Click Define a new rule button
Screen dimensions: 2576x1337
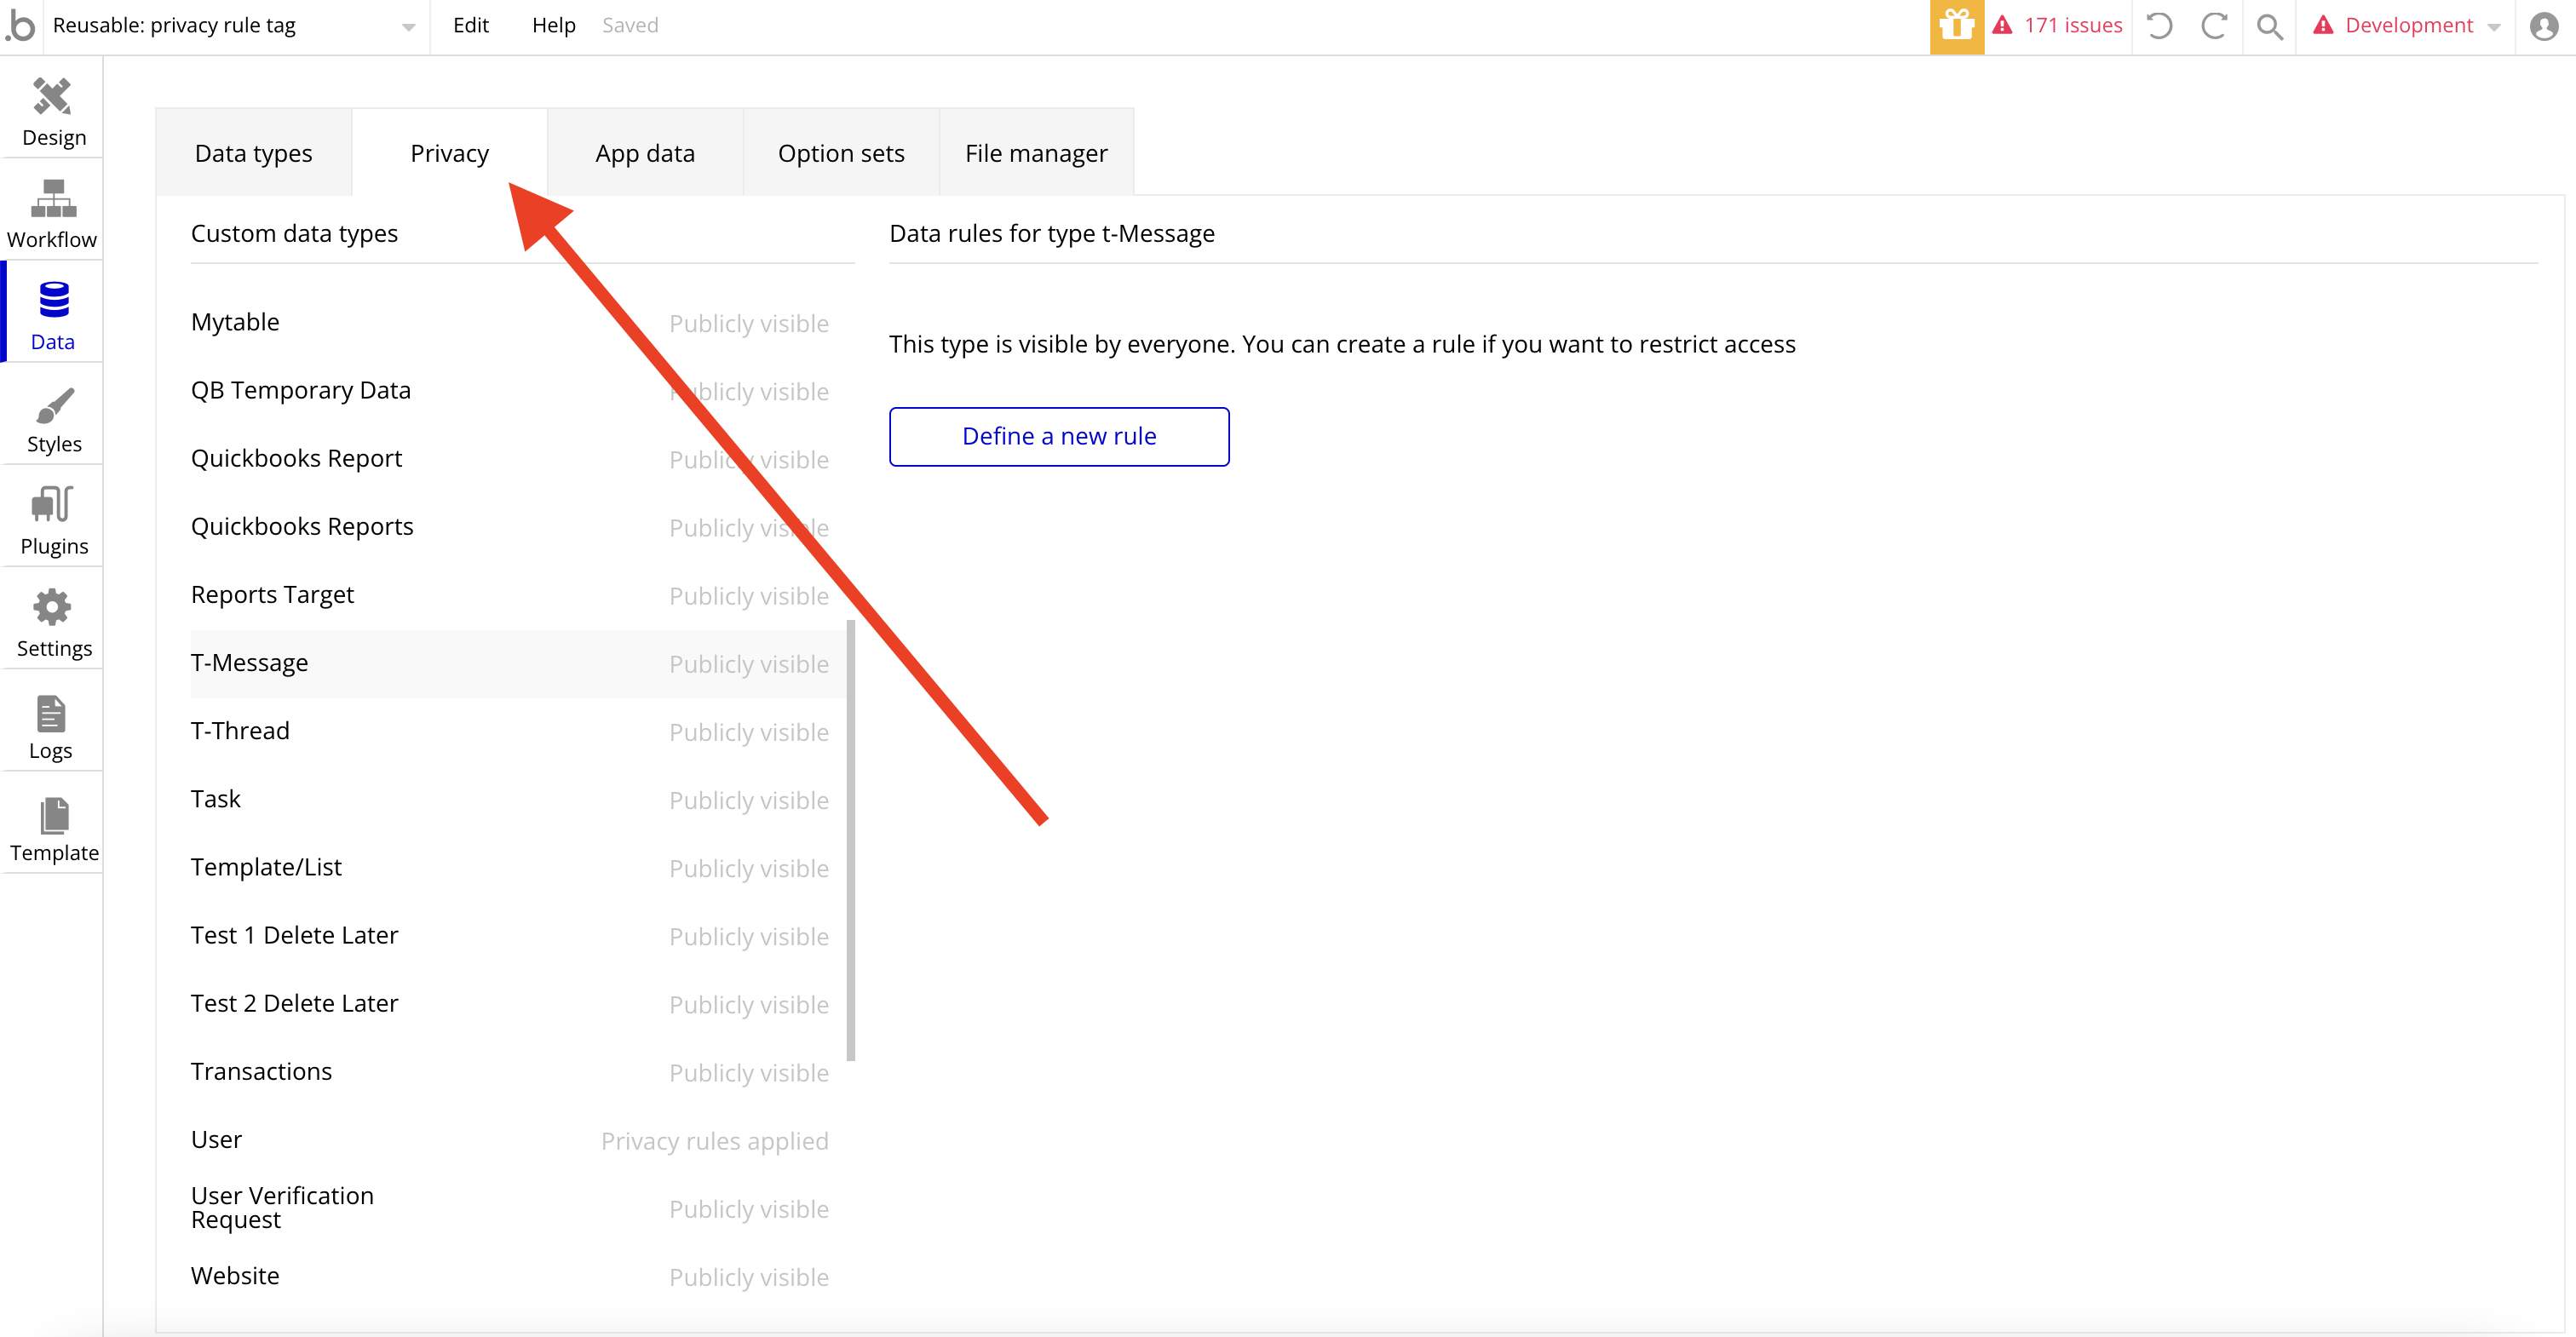point(1058,436)
